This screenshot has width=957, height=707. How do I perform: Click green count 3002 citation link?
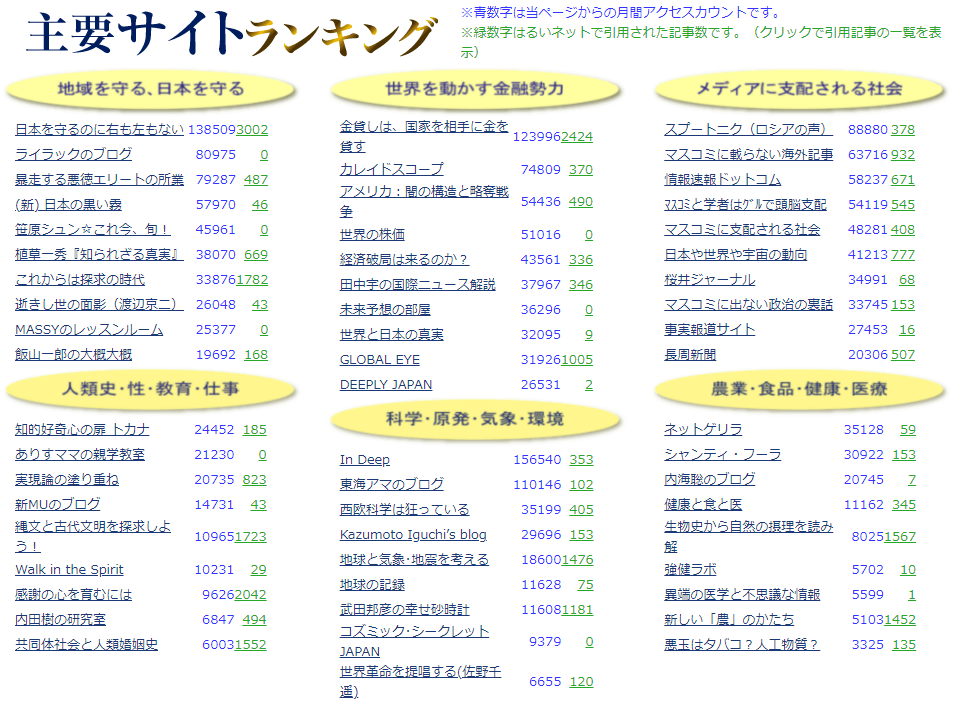coord(252,129)
